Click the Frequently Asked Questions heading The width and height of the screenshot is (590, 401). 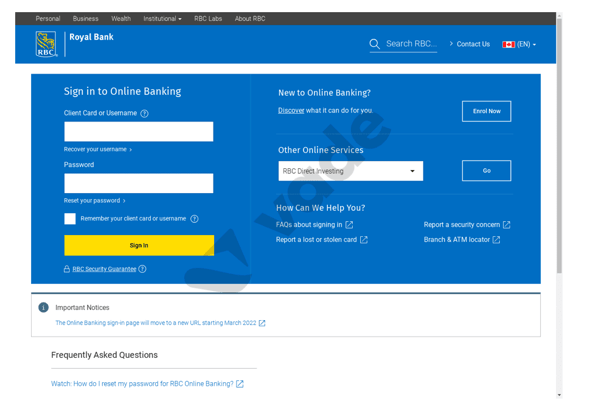104,355
